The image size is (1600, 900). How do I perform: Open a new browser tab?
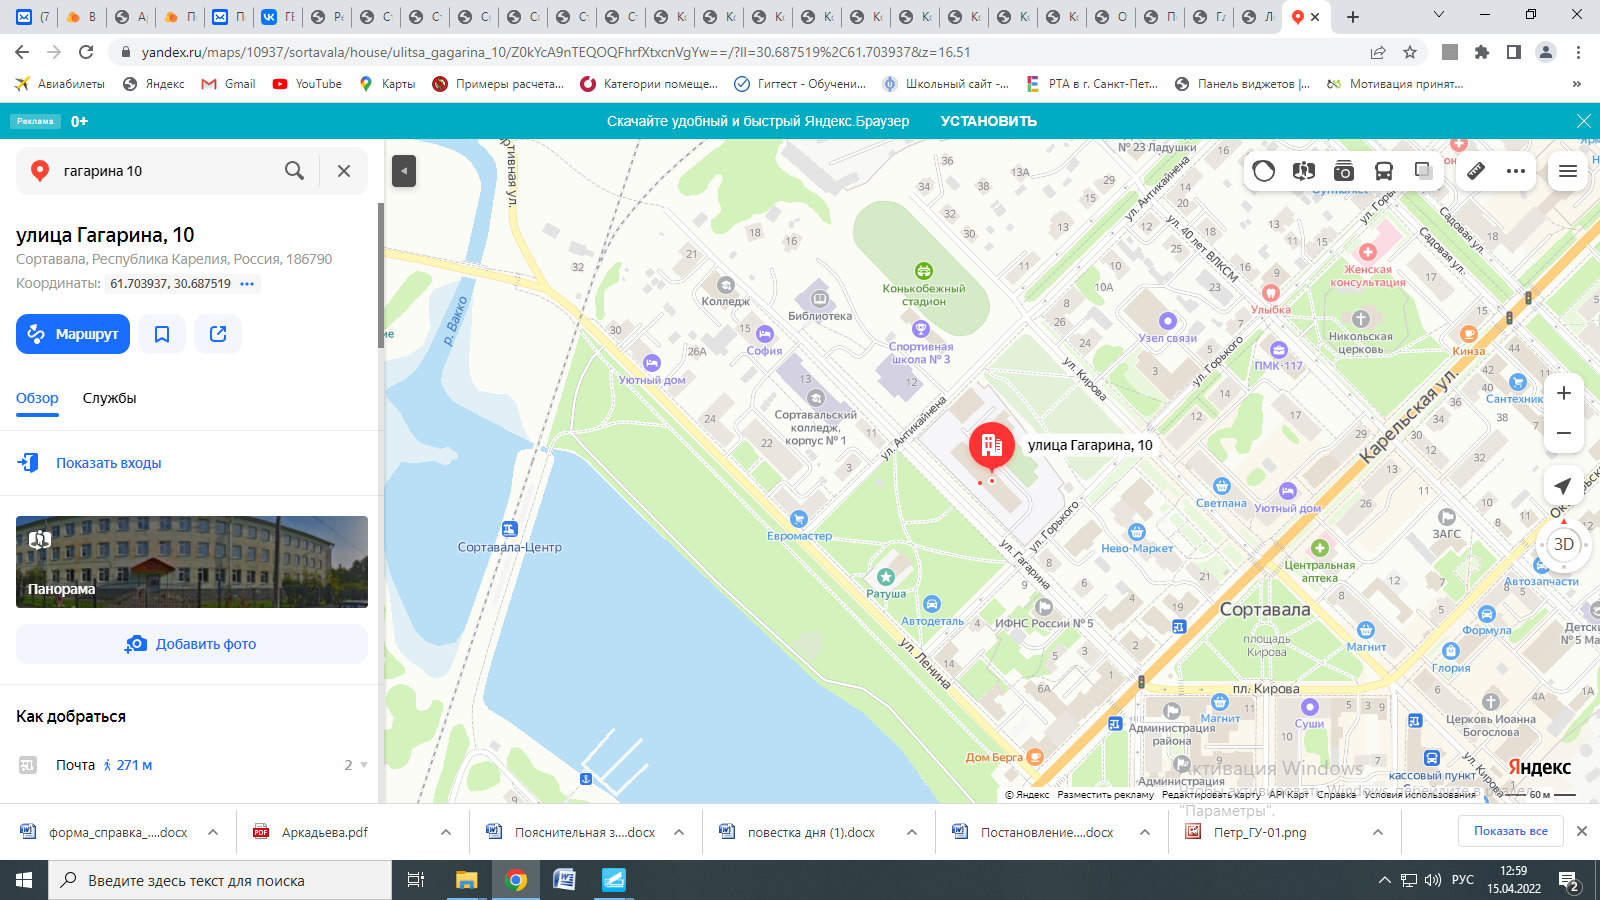coord(1352,17)
